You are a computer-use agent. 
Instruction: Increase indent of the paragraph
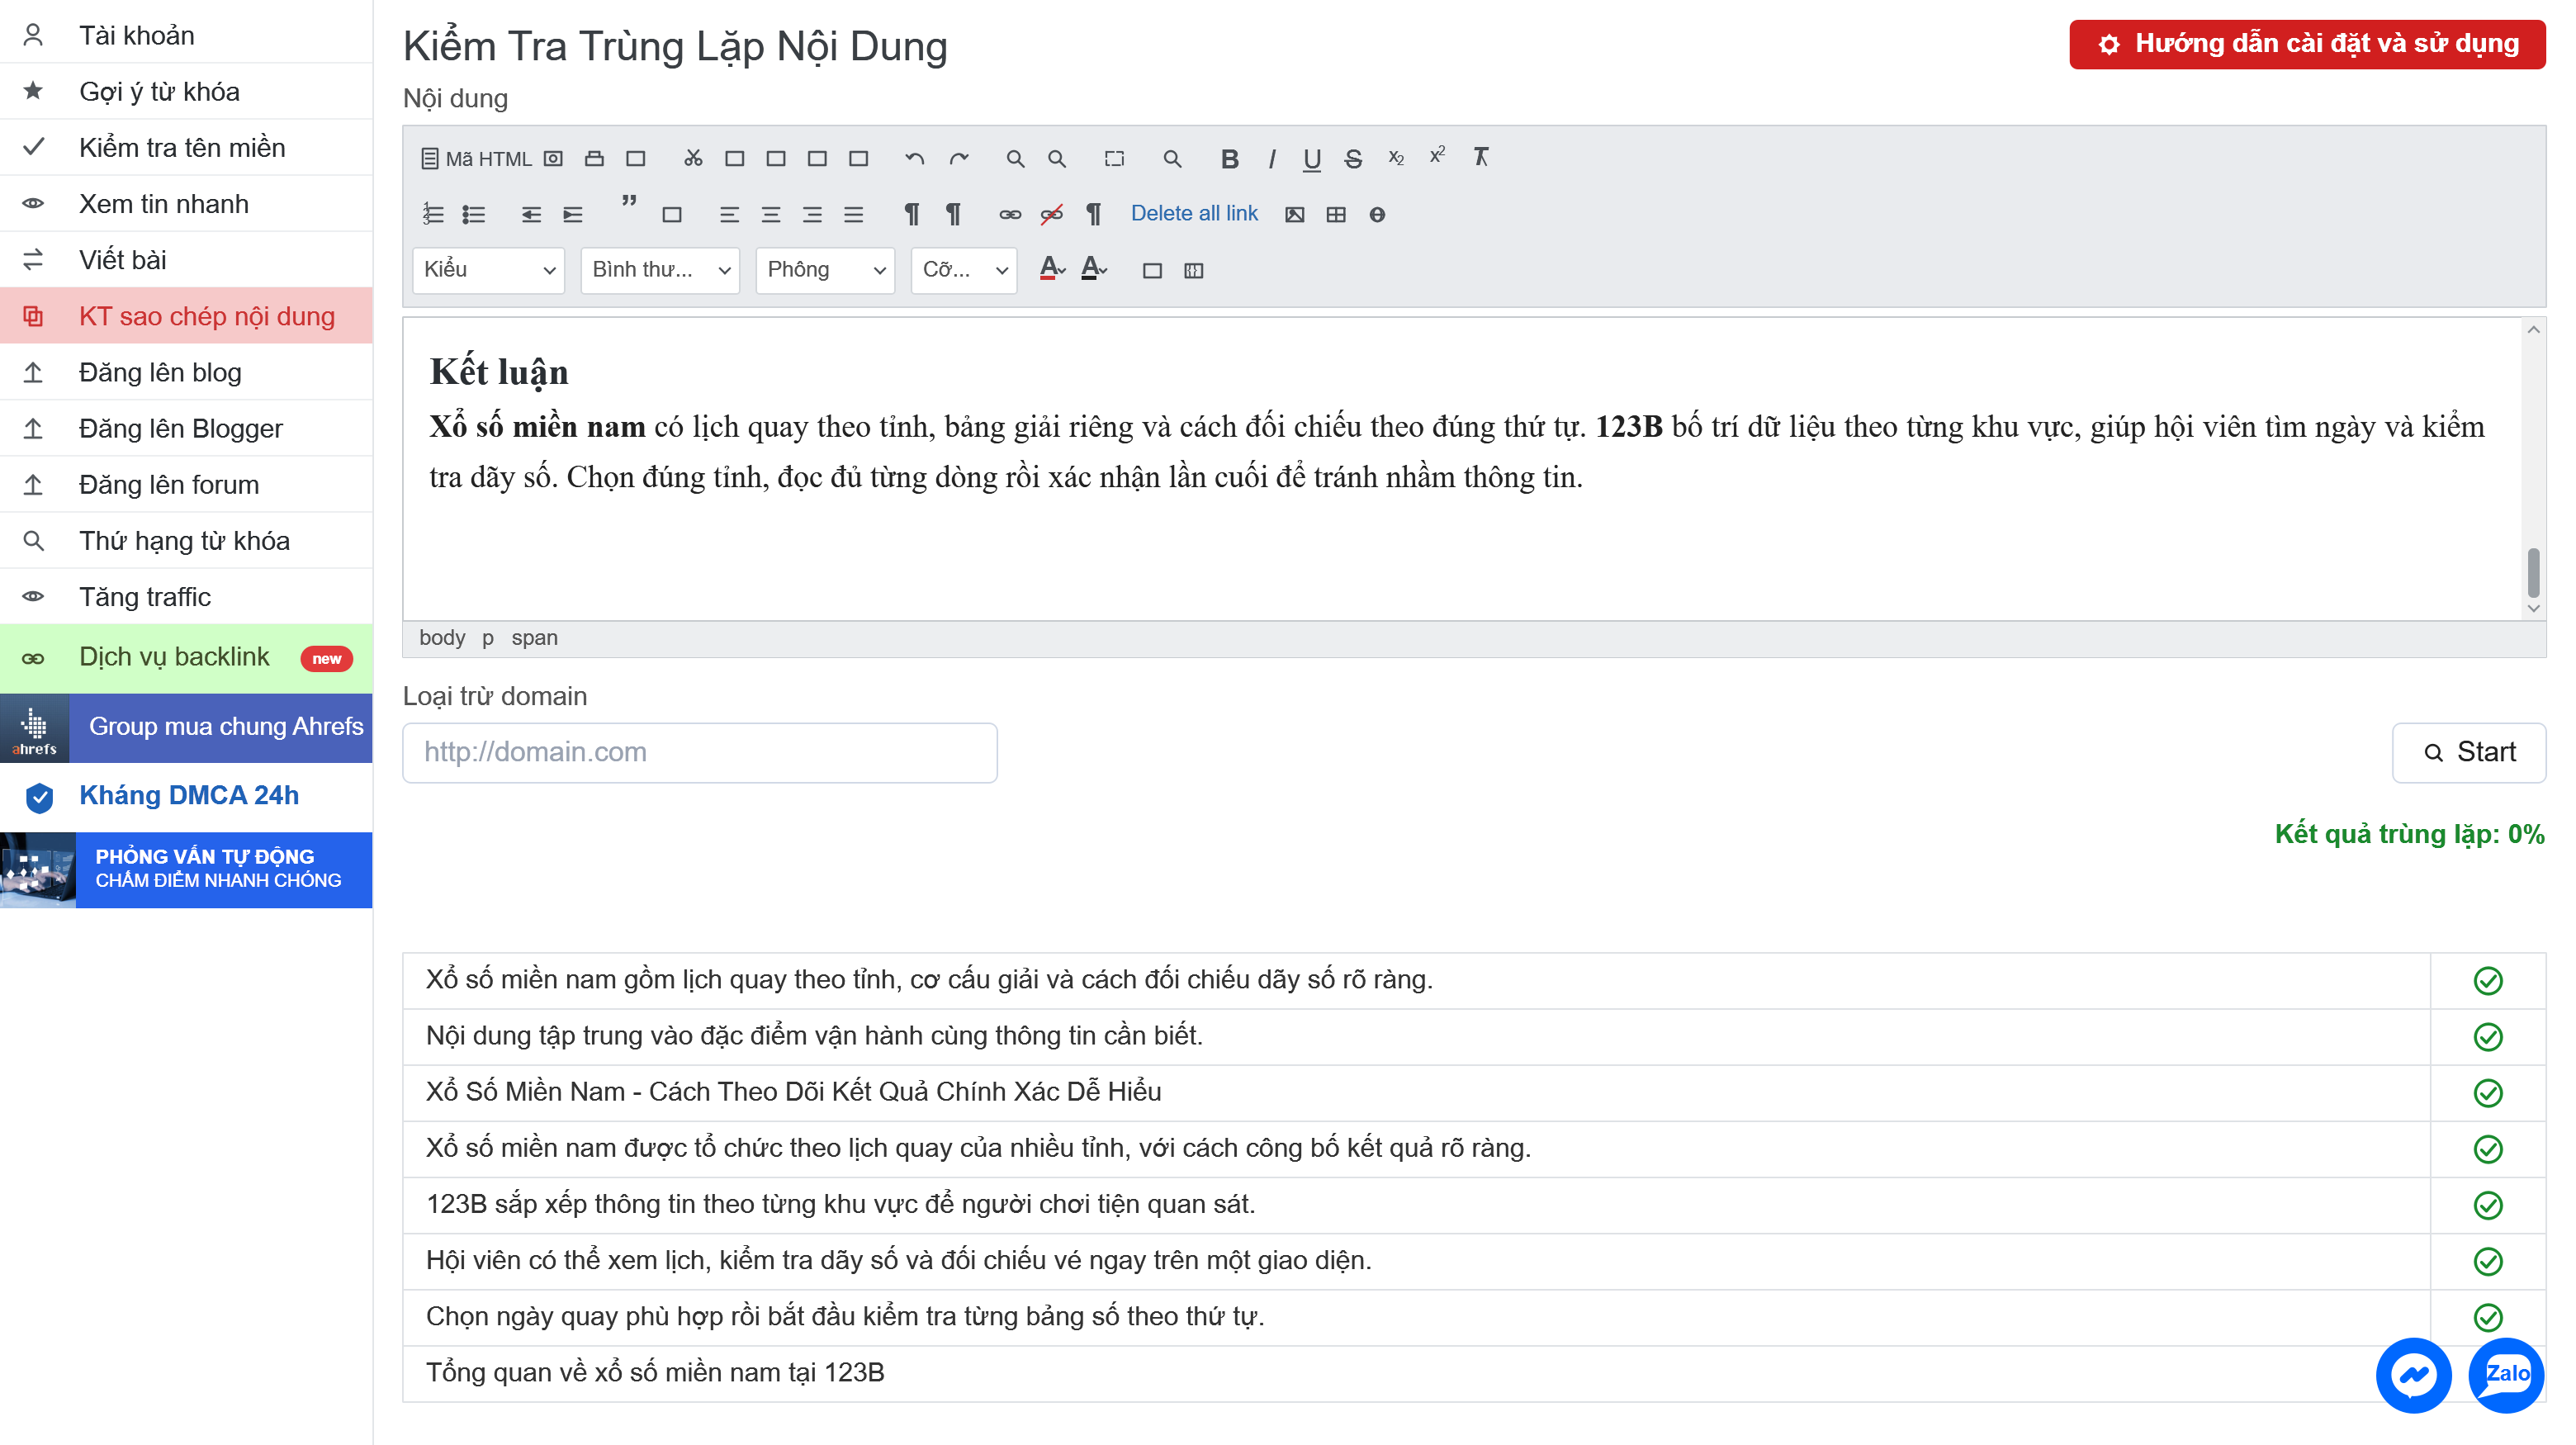pyautogui.click(x=573, y=214)
